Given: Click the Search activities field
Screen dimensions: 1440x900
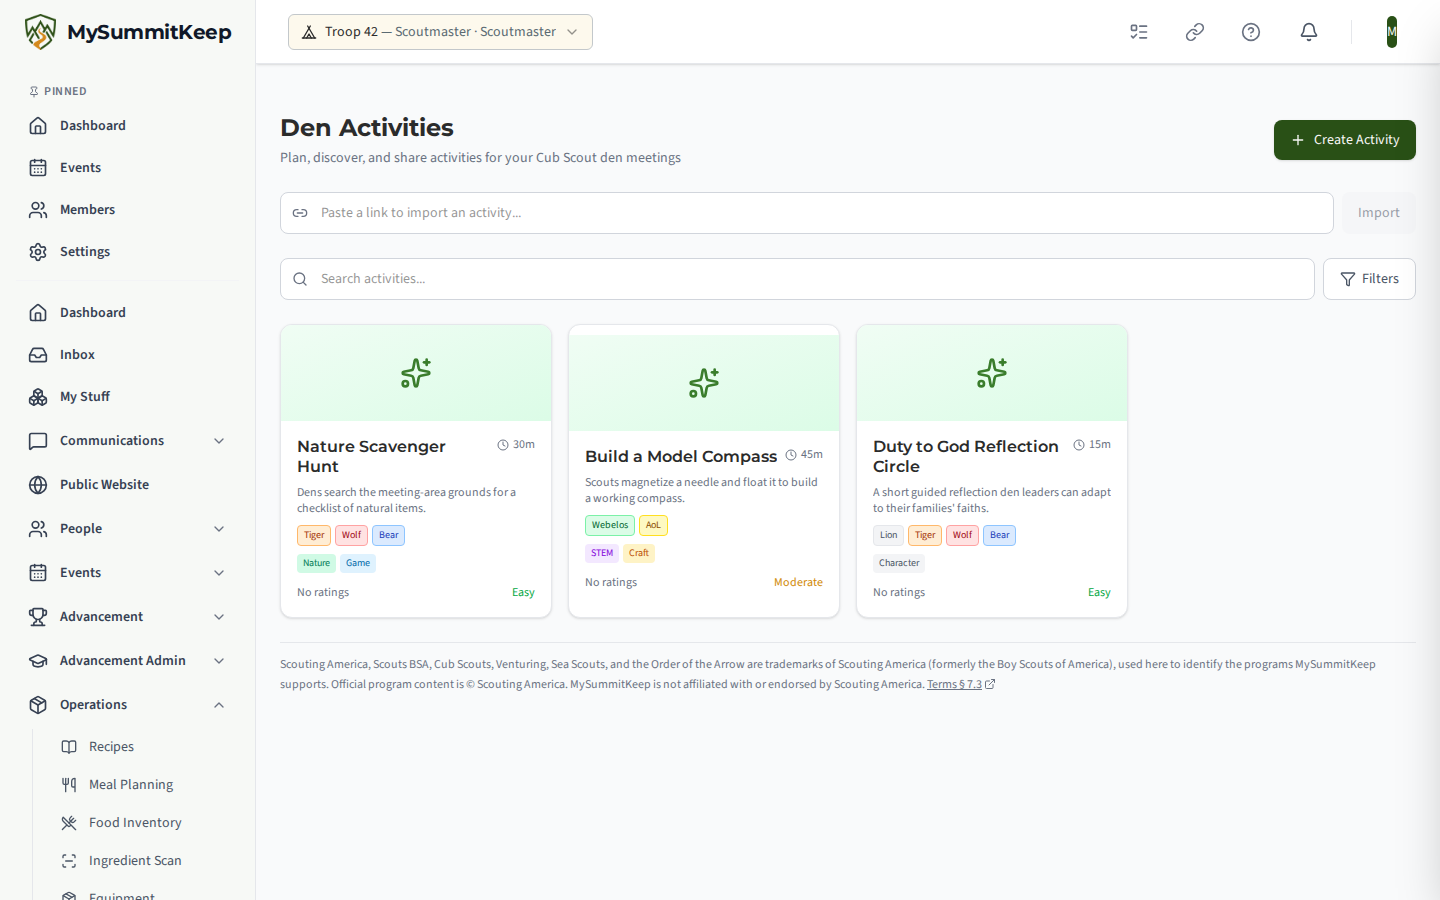Looking at the screenshot, I should [x=797, y=279].
